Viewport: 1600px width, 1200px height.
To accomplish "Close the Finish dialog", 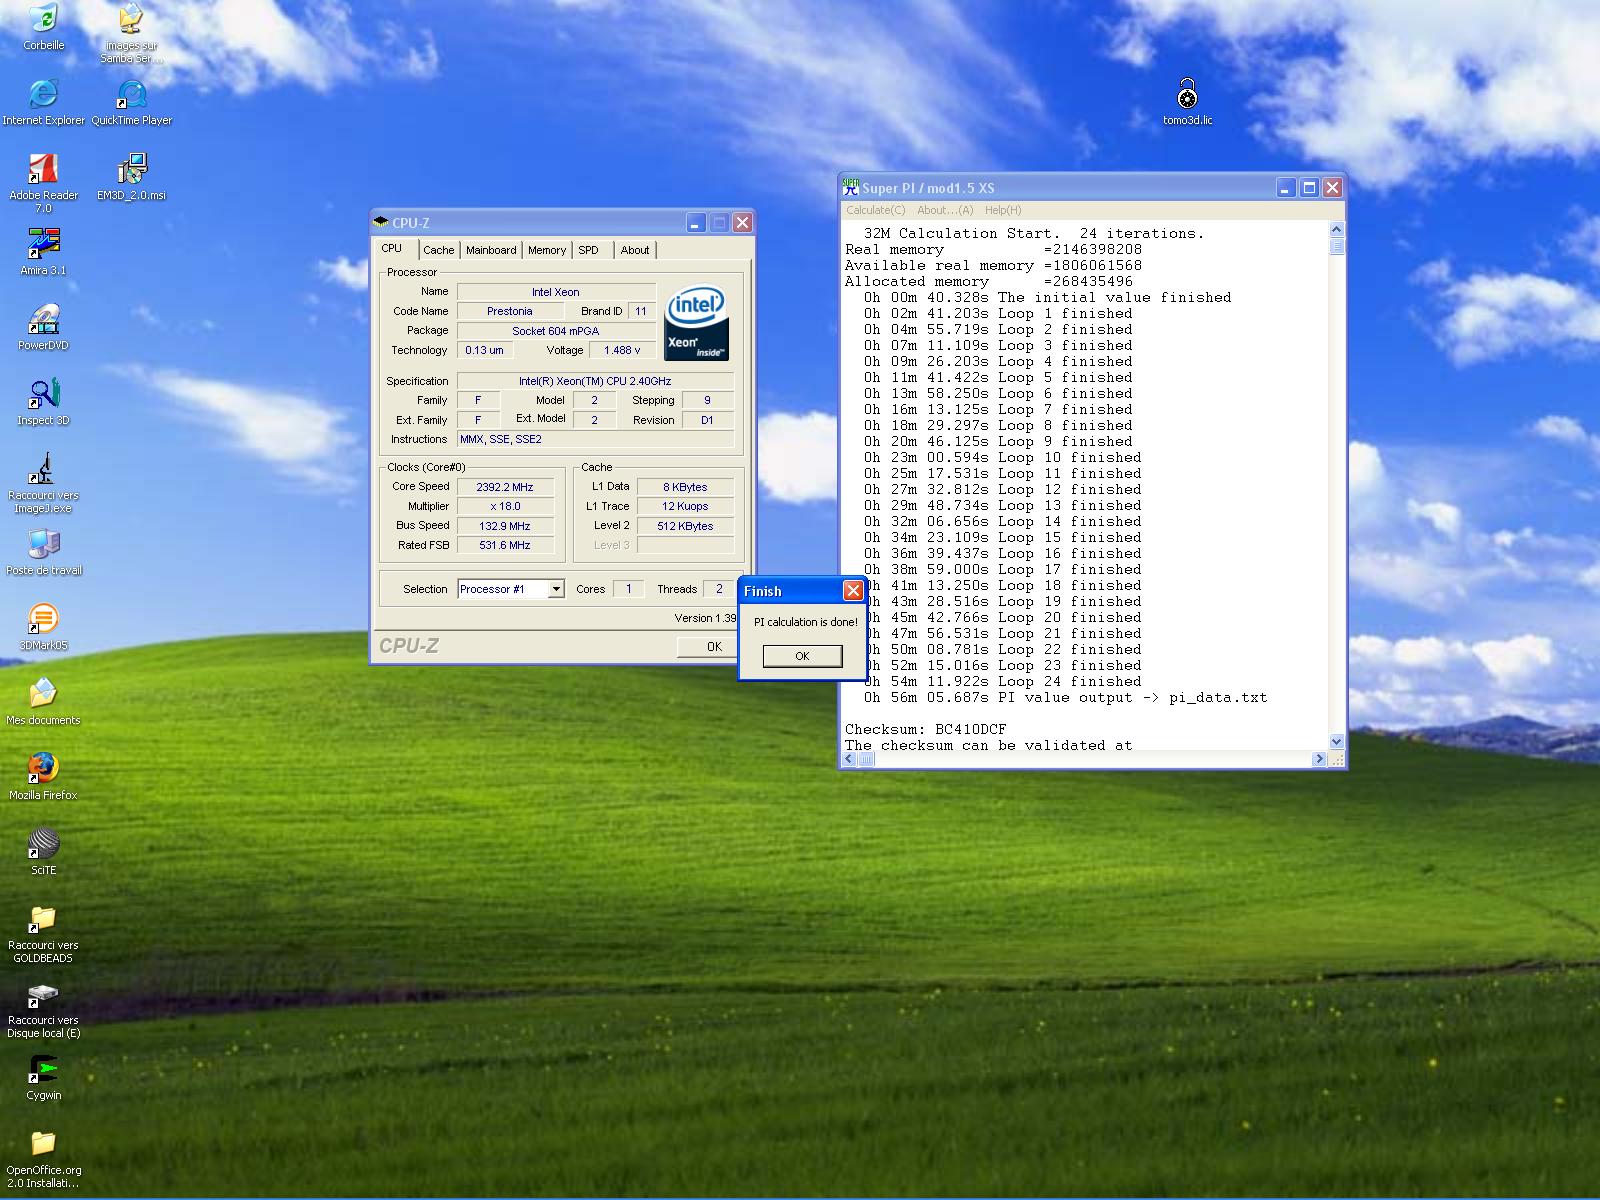I will coord(853,591).
